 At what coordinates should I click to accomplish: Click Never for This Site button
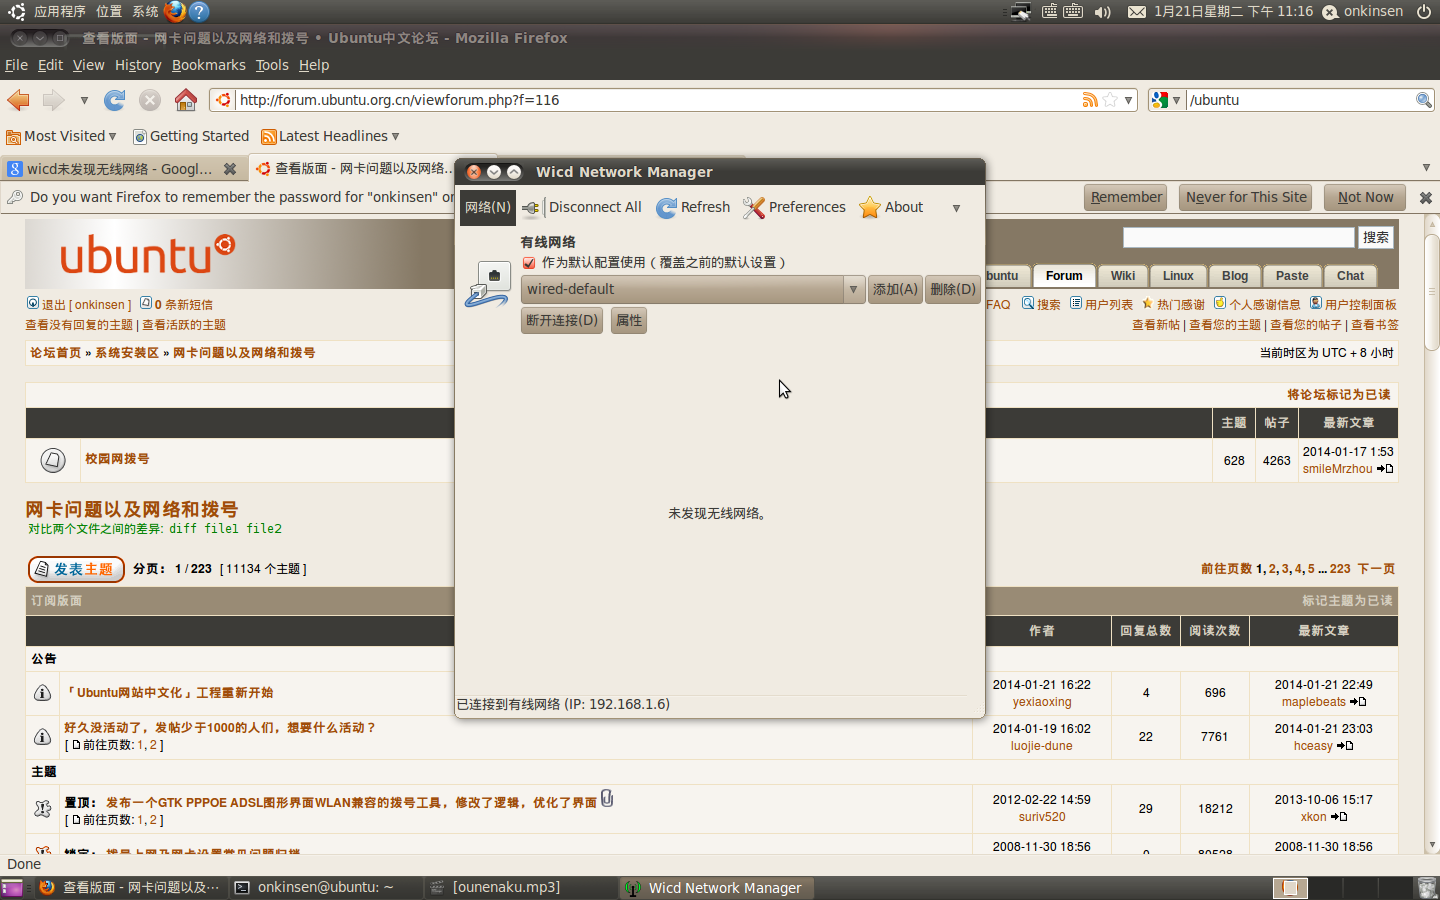[1246, 197]
